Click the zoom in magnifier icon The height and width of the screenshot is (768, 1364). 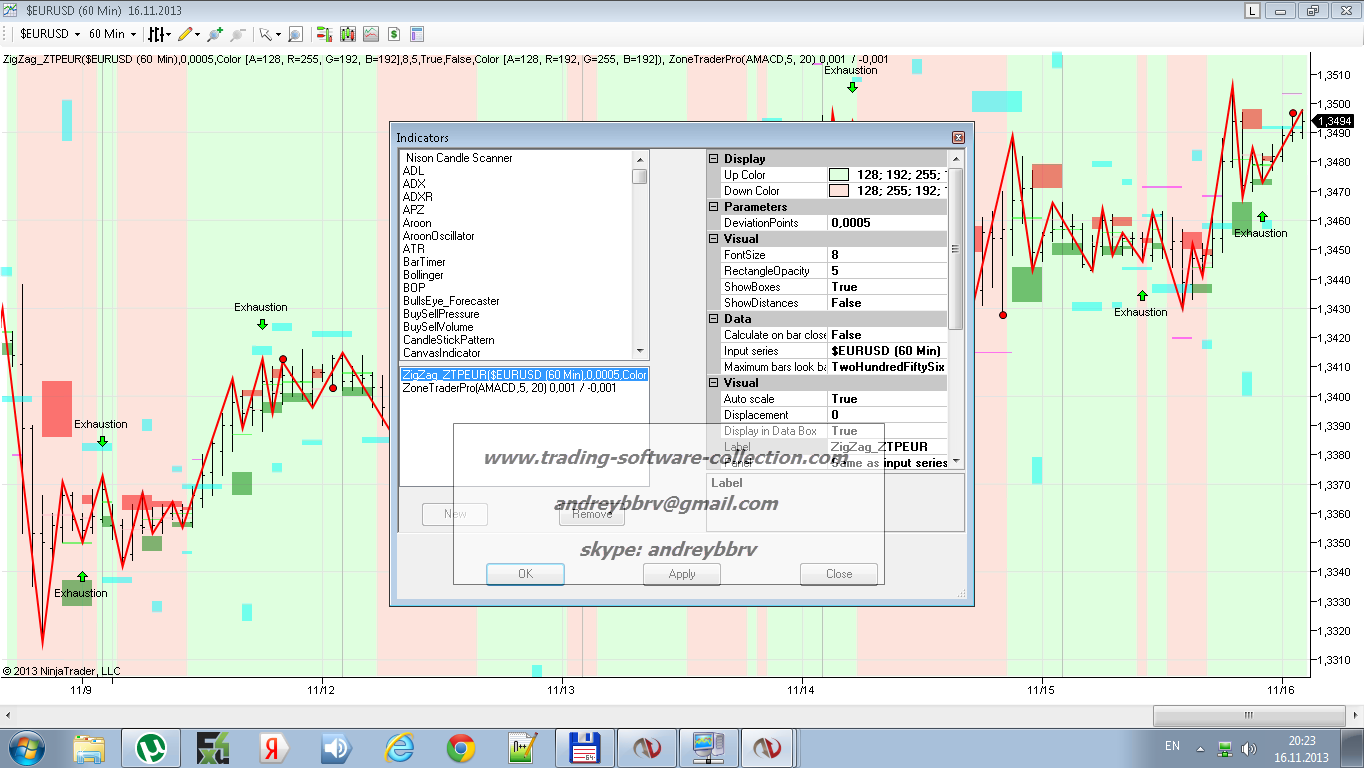215,34
